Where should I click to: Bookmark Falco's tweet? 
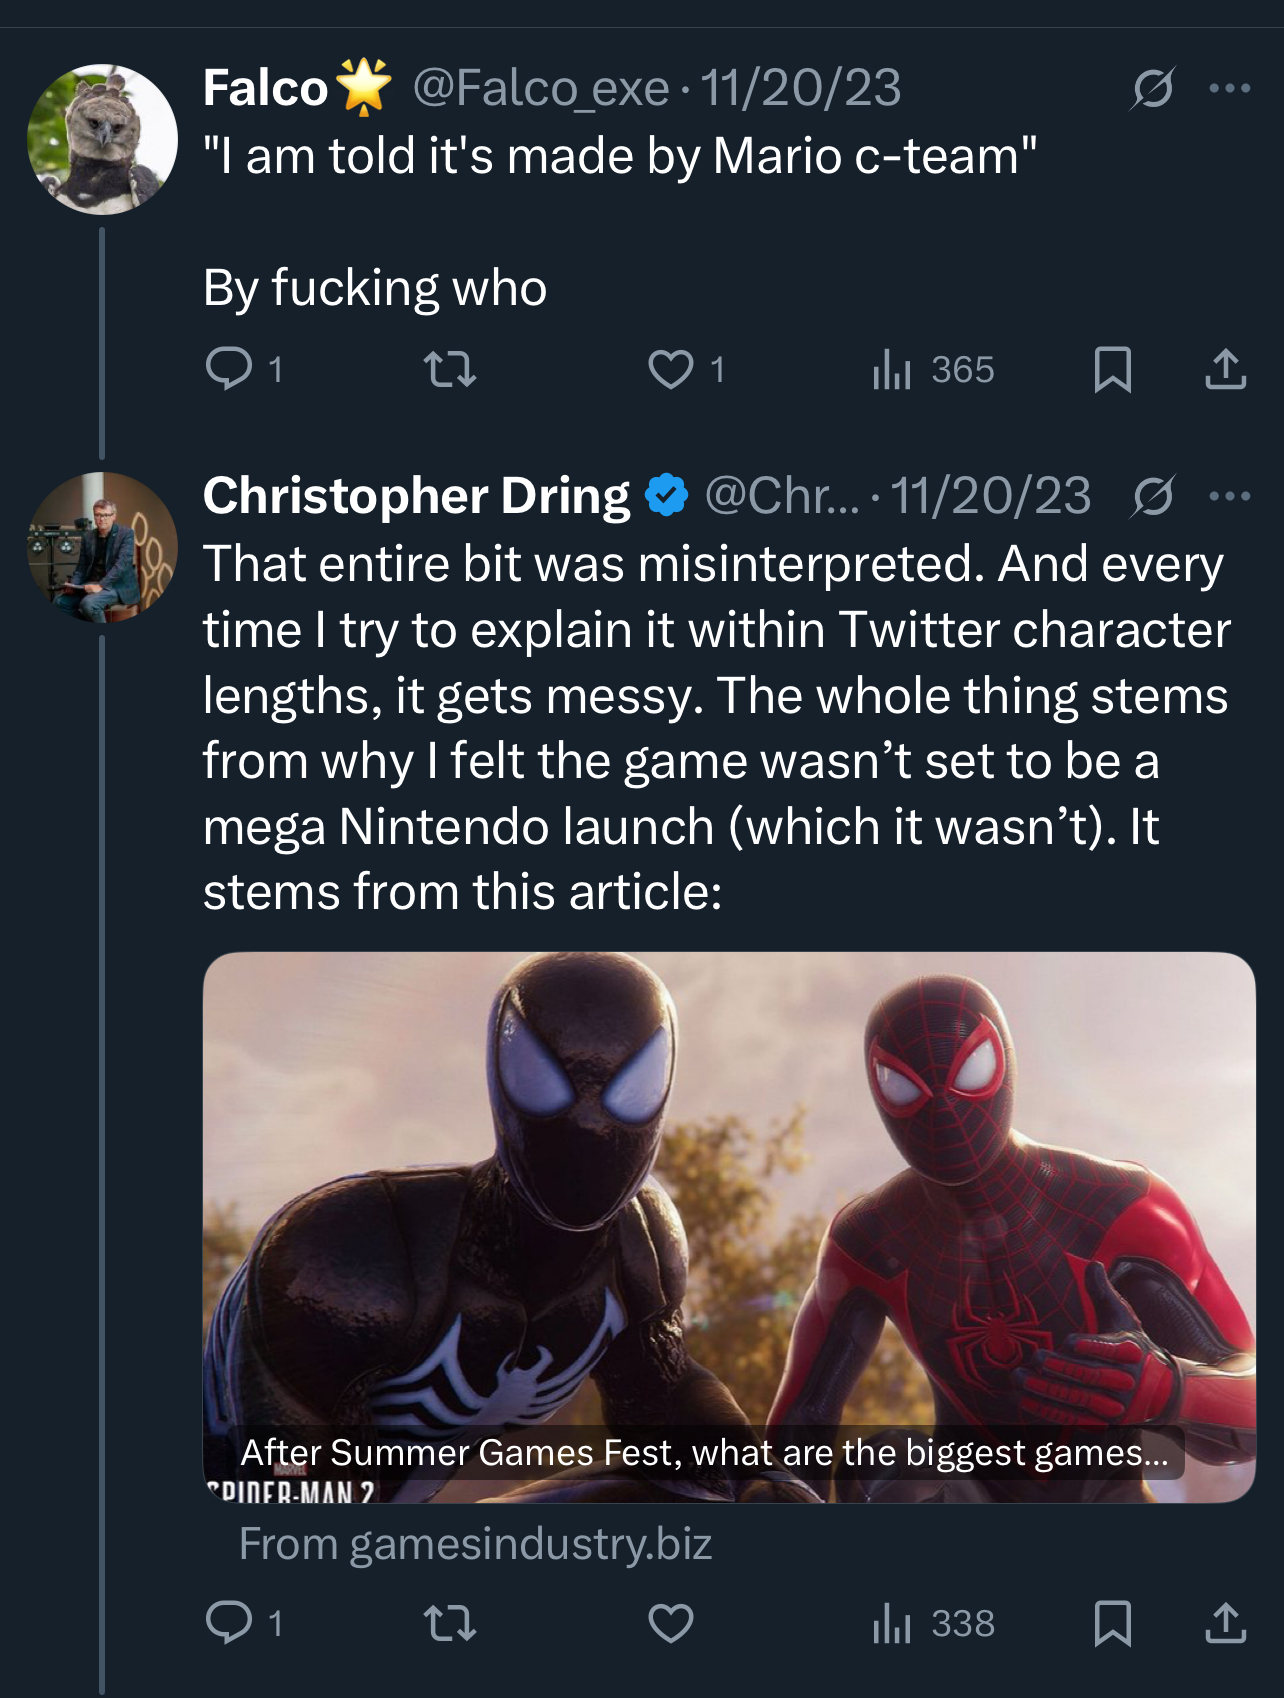(1112, 369)
